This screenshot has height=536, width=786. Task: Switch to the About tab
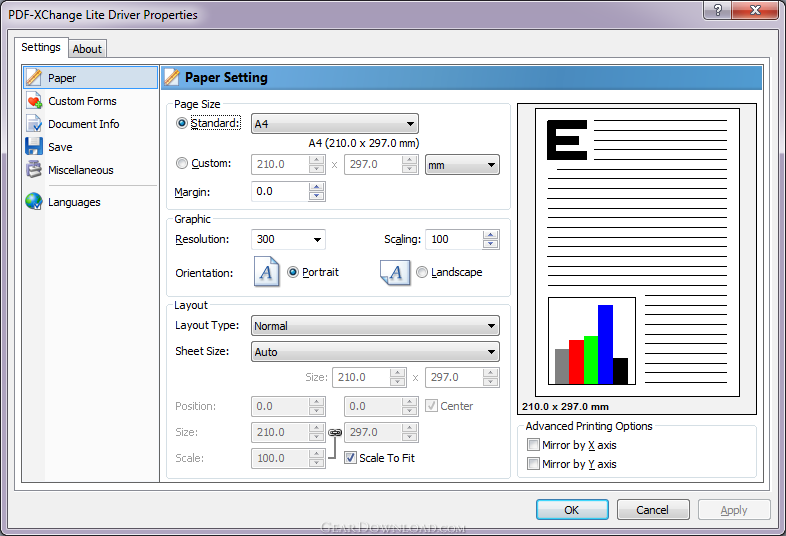(x=87, y=49)
